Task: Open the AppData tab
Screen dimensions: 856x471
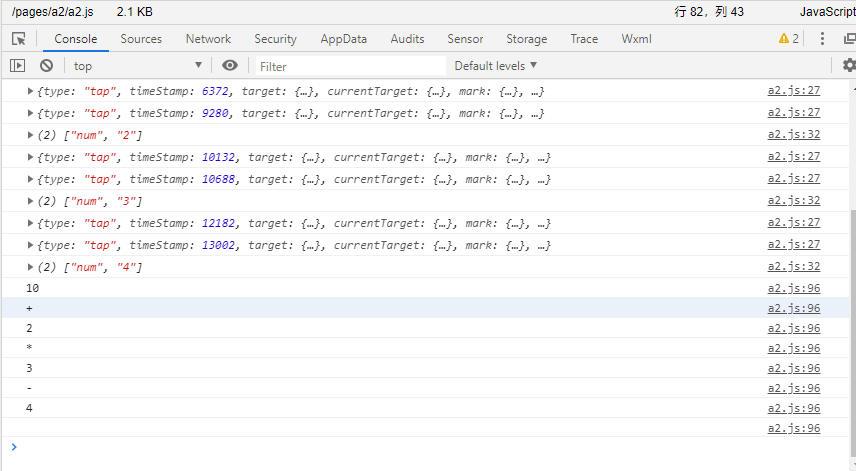Action: click(x=343, y=39)
